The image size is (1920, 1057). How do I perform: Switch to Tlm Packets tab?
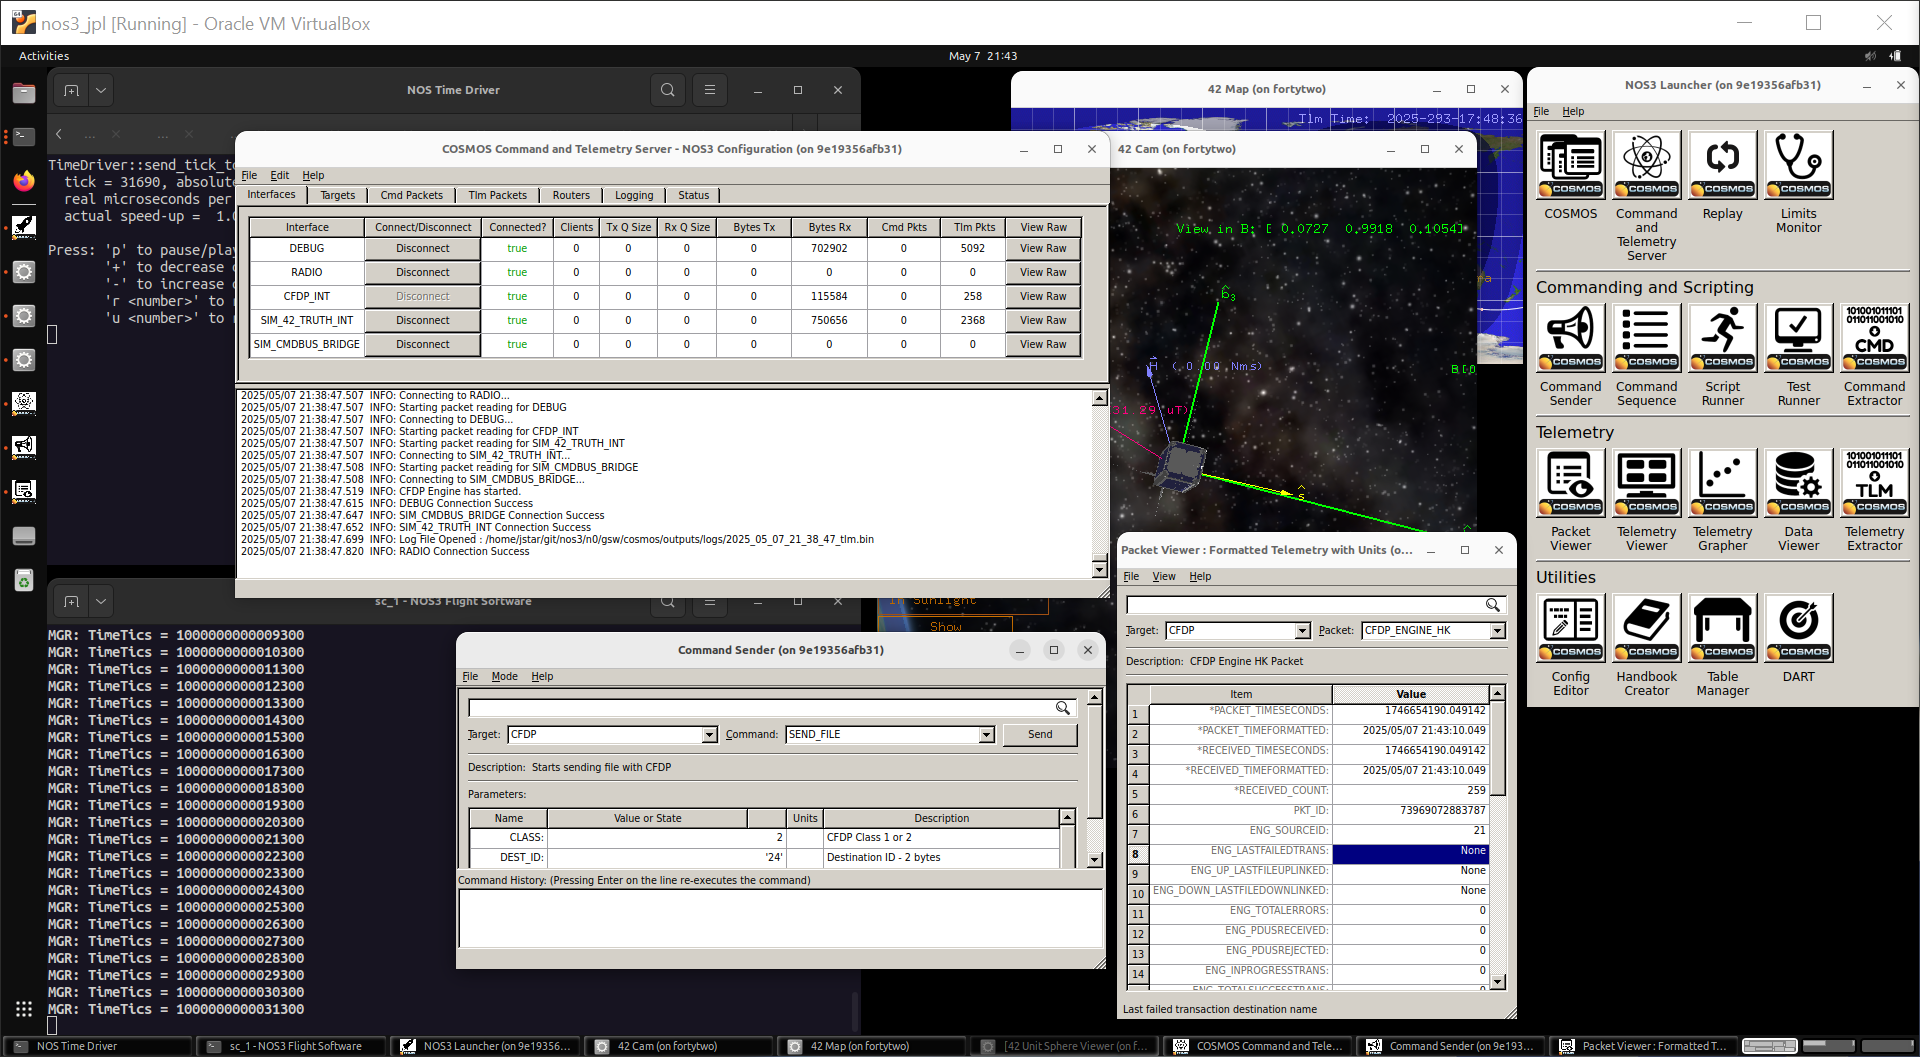point(497,195)
